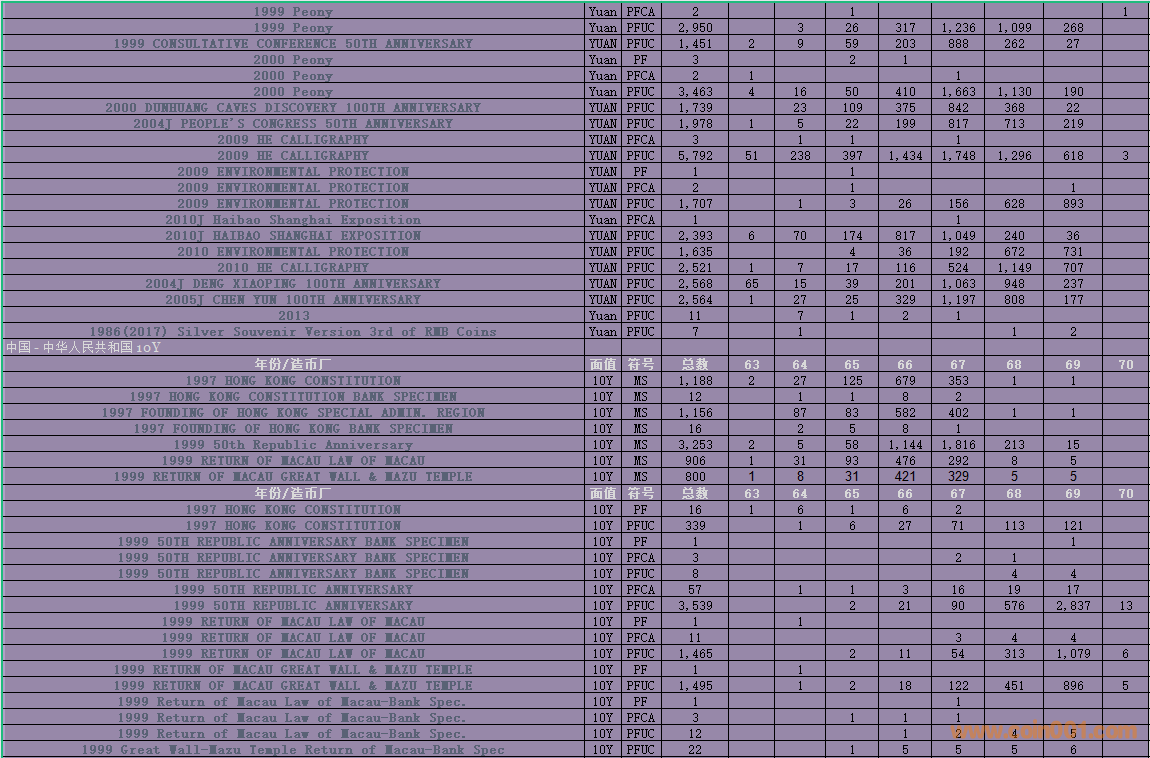Viewport: 1150px width, 758px height.
Task: Select the 2,837 value in grade 69 column
Action: point(1072,606)
